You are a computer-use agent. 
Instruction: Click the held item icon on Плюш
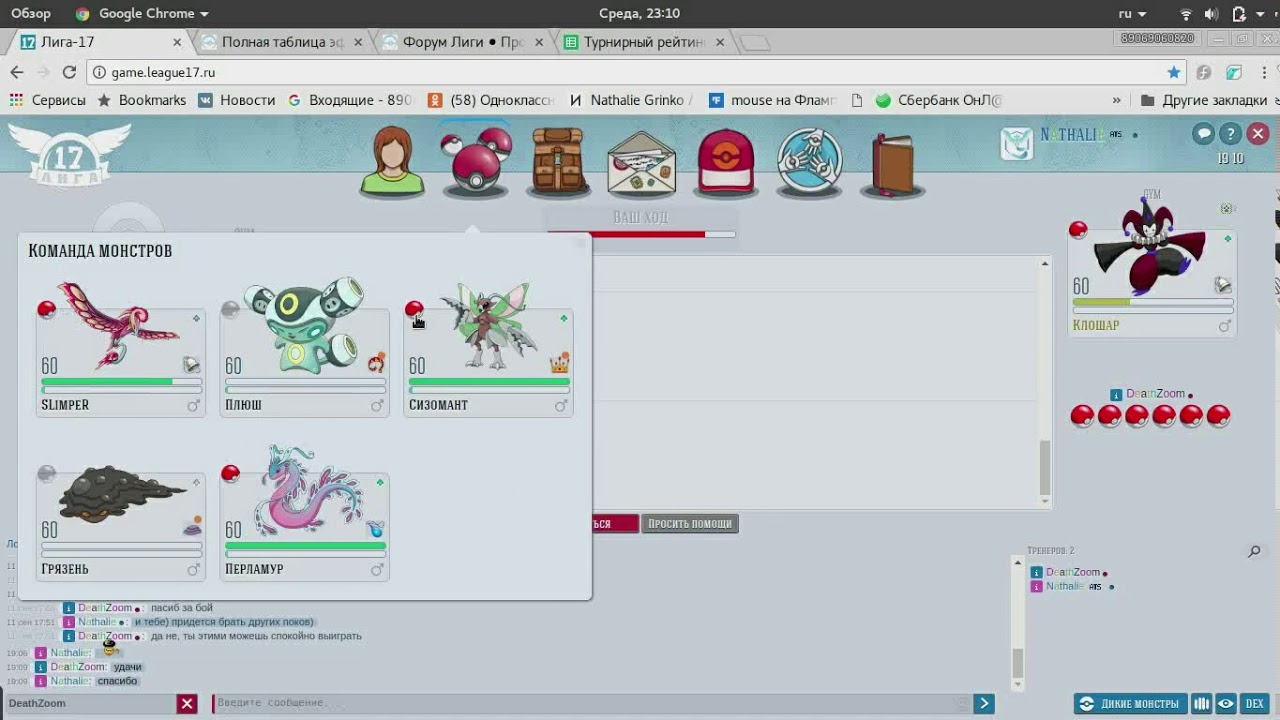376,363
